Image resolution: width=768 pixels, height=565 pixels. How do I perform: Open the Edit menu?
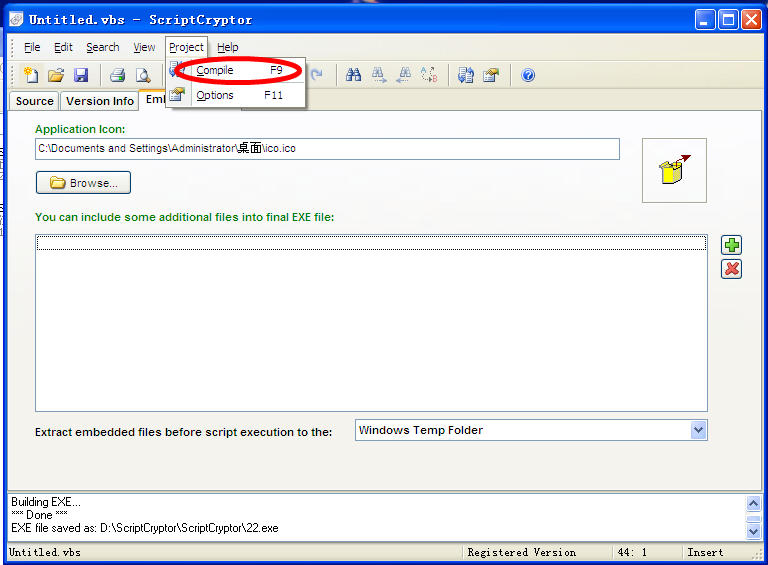click(63, 47)
